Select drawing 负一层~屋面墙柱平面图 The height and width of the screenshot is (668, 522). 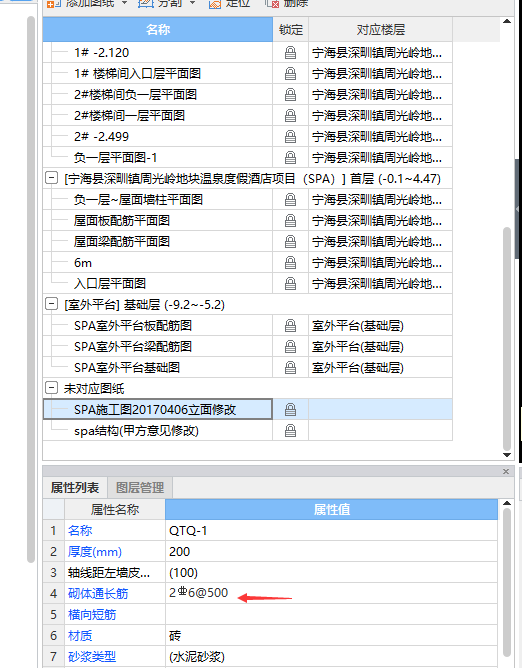pyautogui.click(x=138, y=200)
